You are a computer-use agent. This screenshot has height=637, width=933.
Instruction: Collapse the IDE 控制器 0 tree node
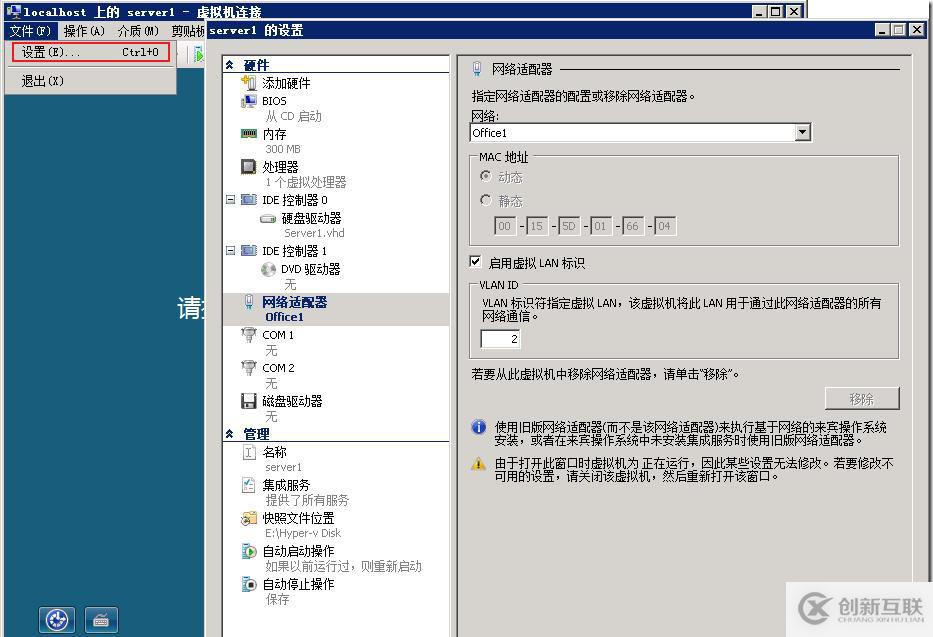coord(230,200)
